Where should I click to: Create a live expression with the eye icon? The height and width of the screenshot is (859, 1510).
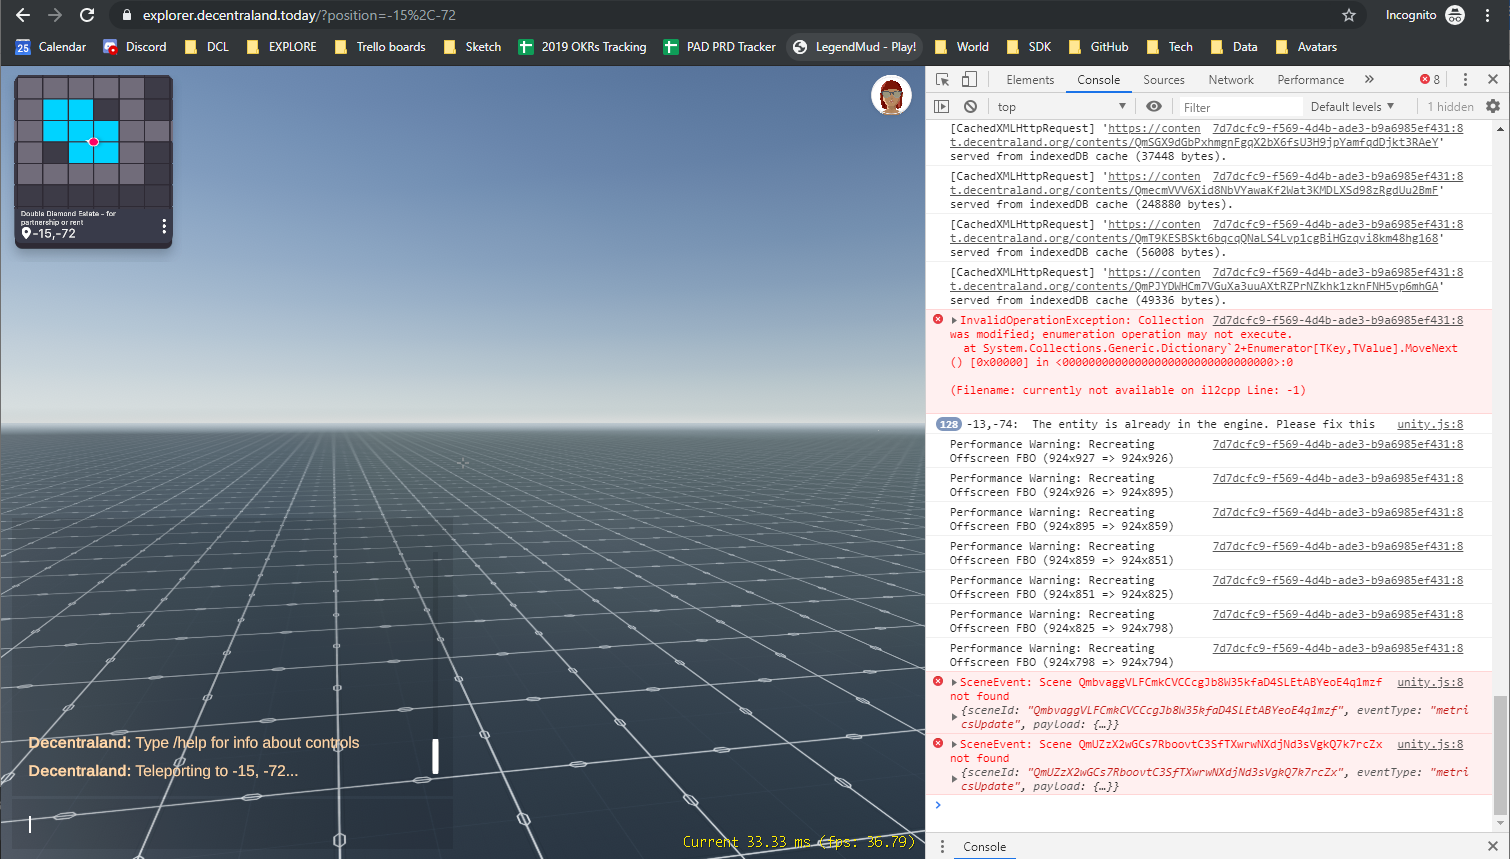tap(1153, 106)
